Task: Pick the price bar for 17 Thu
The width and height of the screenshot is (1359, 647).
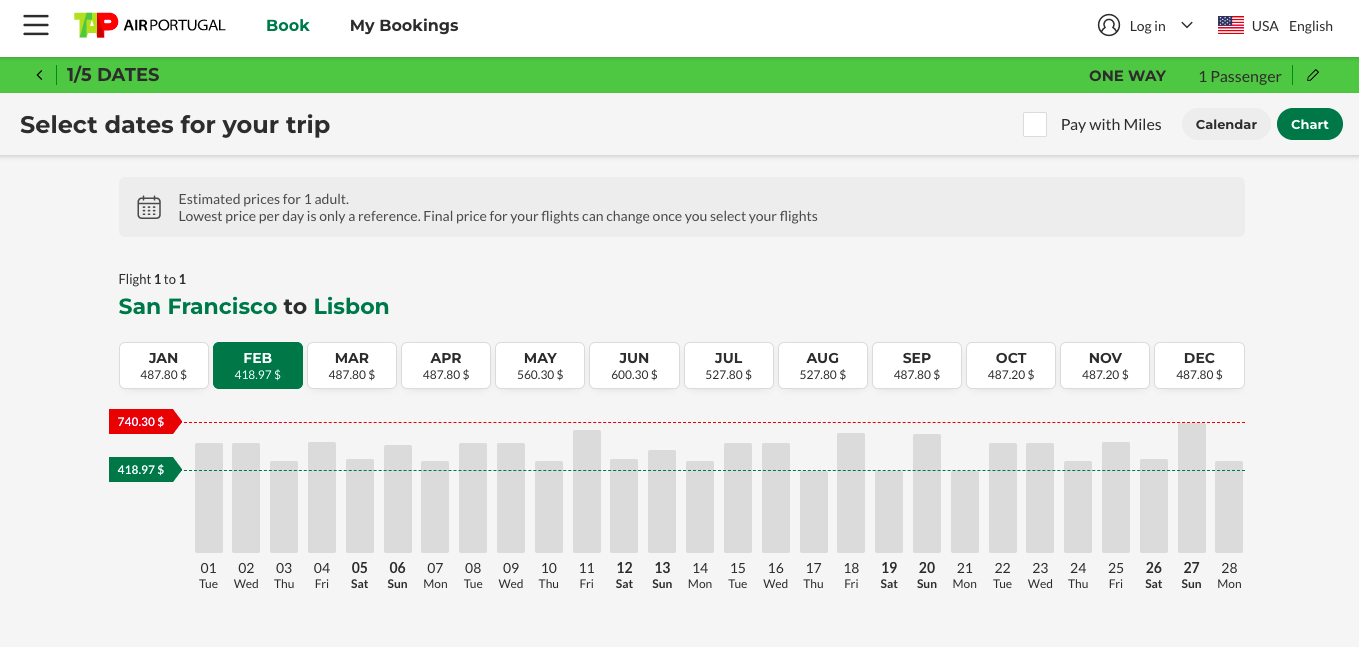Action: (x=814, y=512)
